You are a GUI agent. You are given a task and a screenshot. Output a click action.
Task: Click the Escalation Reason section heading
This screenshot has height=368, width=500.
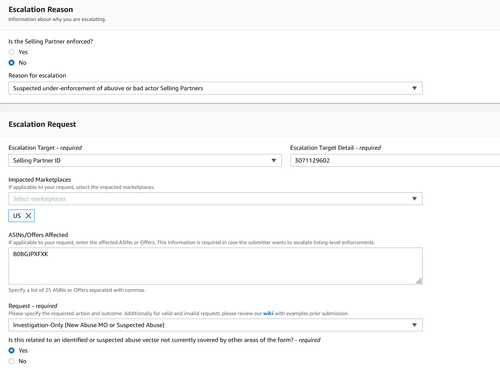(x=41, y=9)
